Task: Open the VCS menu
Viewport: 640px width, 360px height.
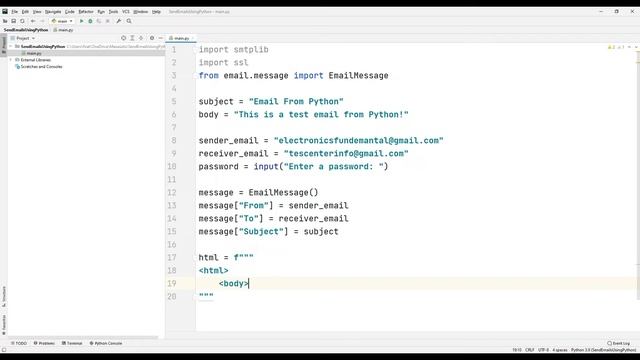Action: pos(126,12)
